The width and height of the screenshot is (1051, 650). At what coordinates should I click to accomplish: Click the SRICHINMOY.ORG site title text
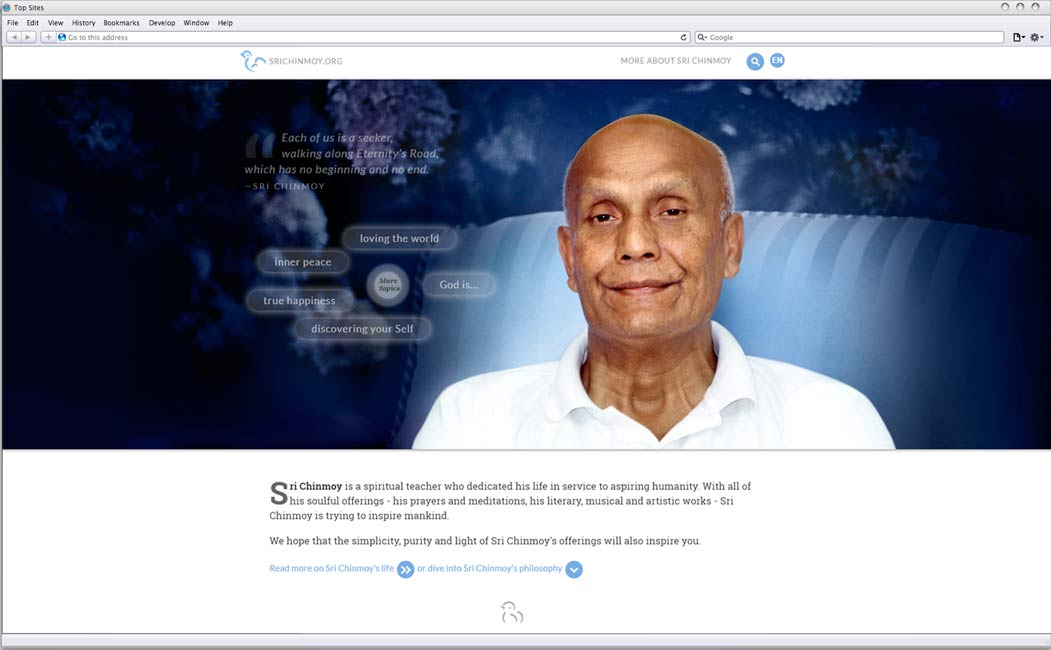point(306,61)
